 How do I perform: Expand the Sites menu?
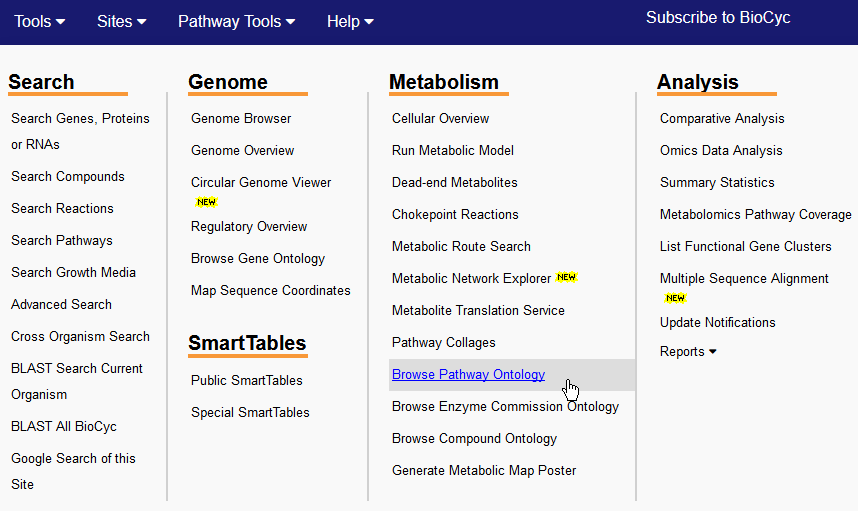coord(121,21)
